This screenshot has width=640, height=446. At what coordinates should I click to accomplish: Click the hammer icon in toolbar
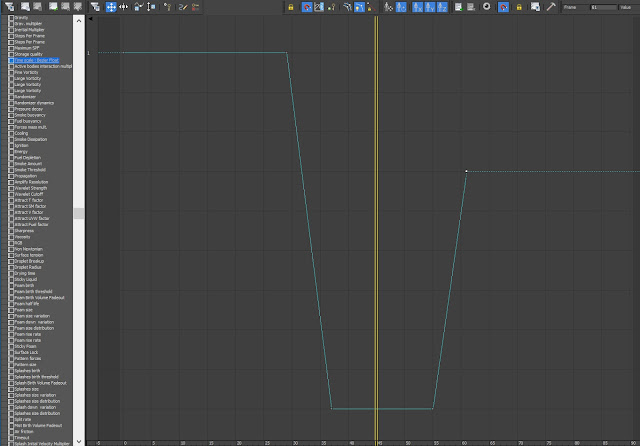click(551, 7)
